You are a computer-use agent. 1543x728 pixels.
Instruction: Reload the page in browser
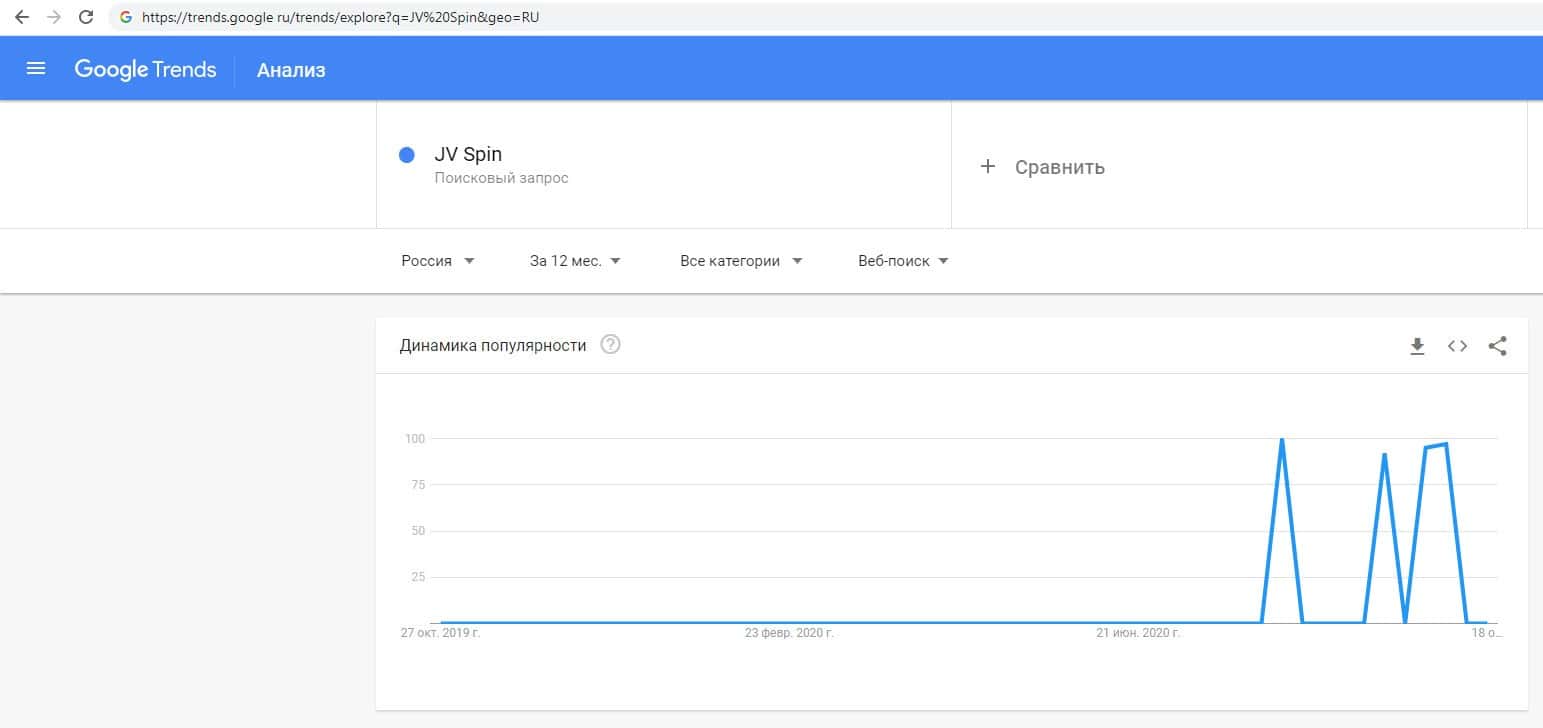86,17
